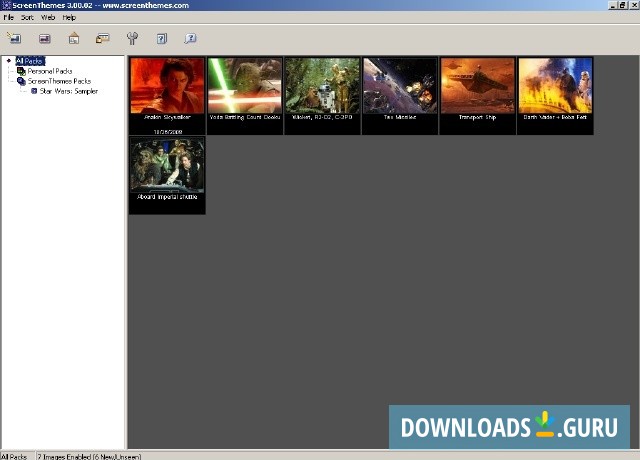Open the Web menu
This screenshot has height=460, width=640.
click(x=48, y=18)
